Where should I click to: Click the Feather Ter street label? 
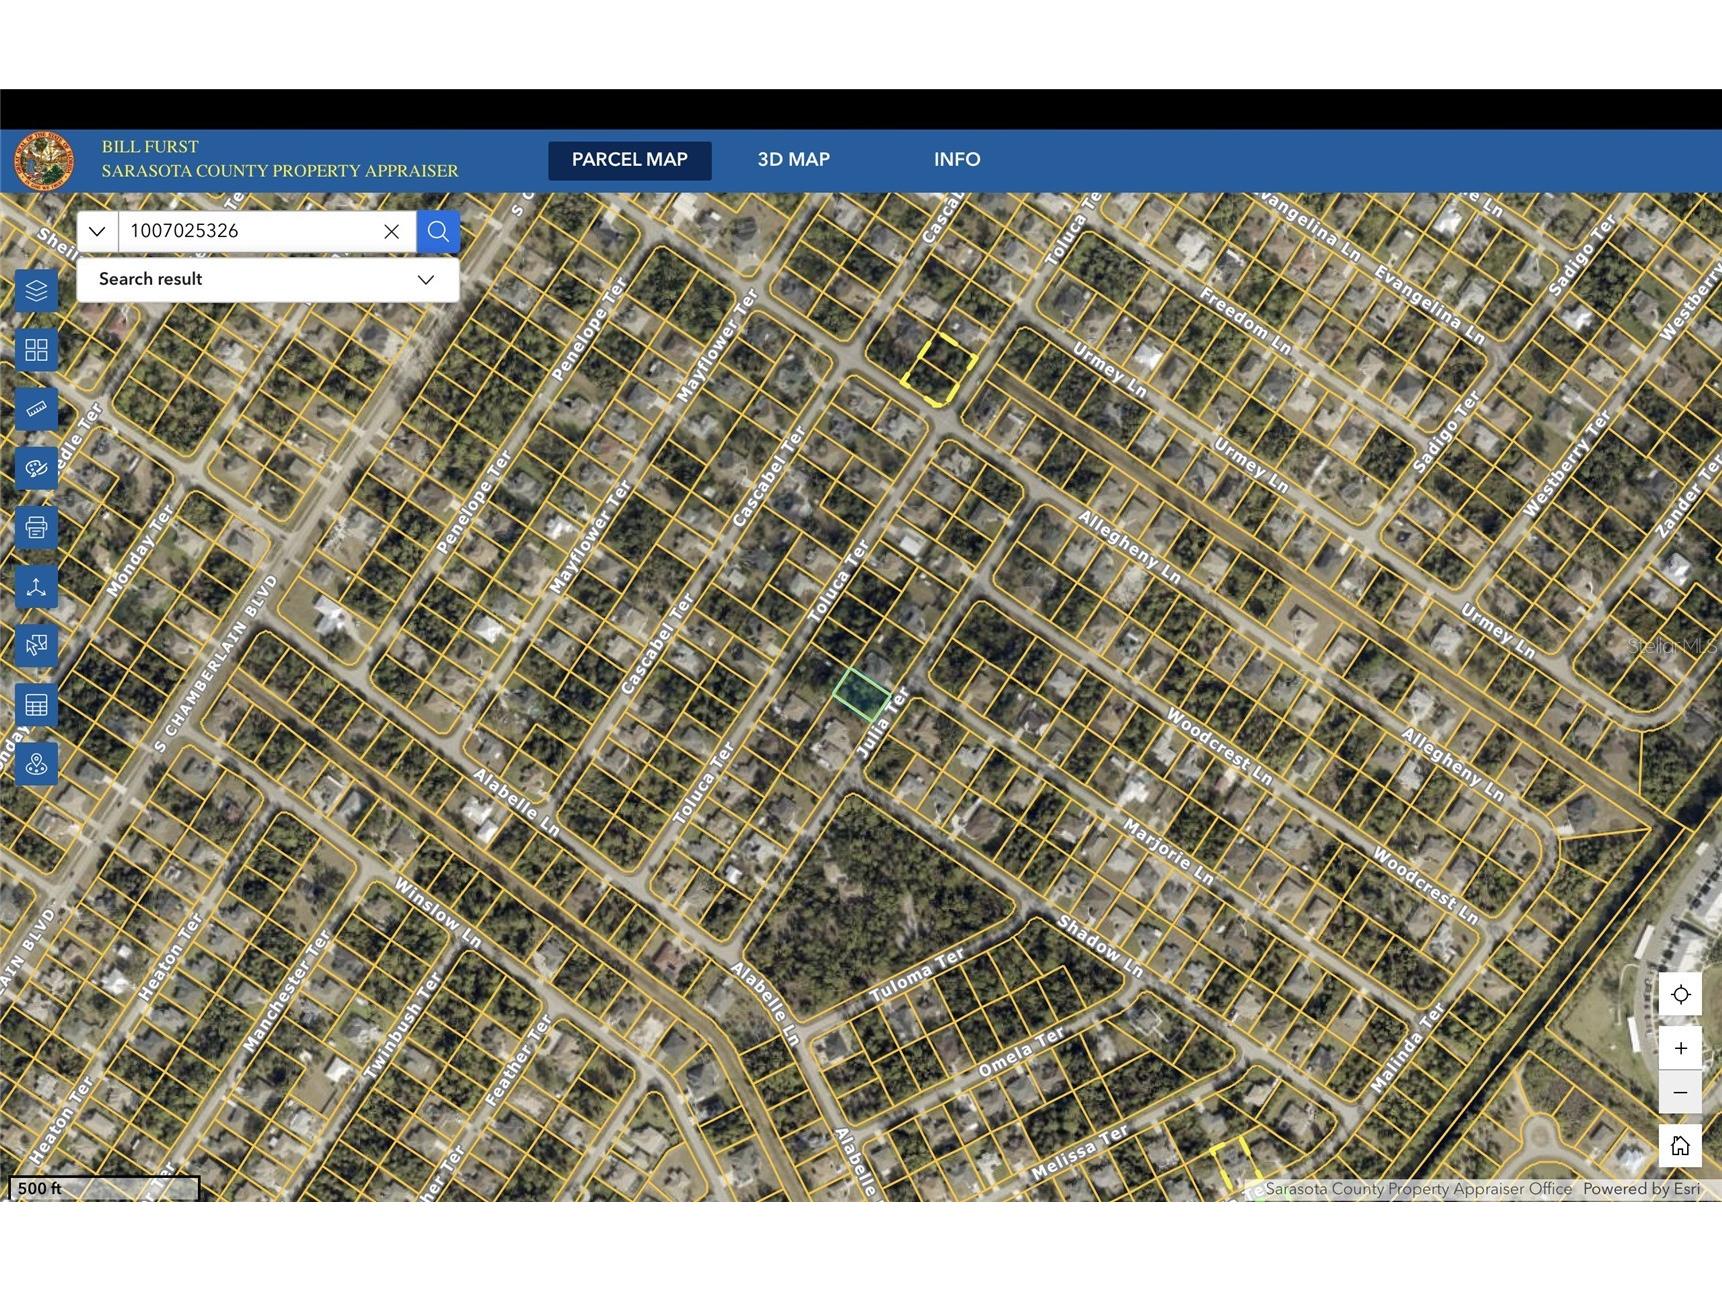pos(518,1060)
